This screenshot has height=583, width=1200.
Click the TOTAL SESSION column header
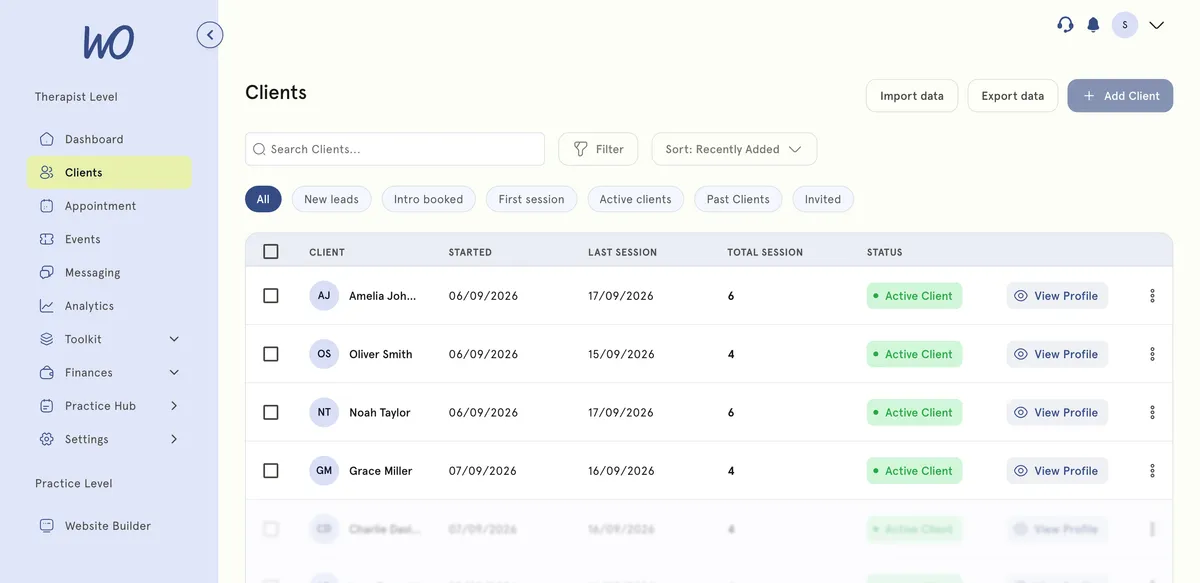(x=765, y=253)
